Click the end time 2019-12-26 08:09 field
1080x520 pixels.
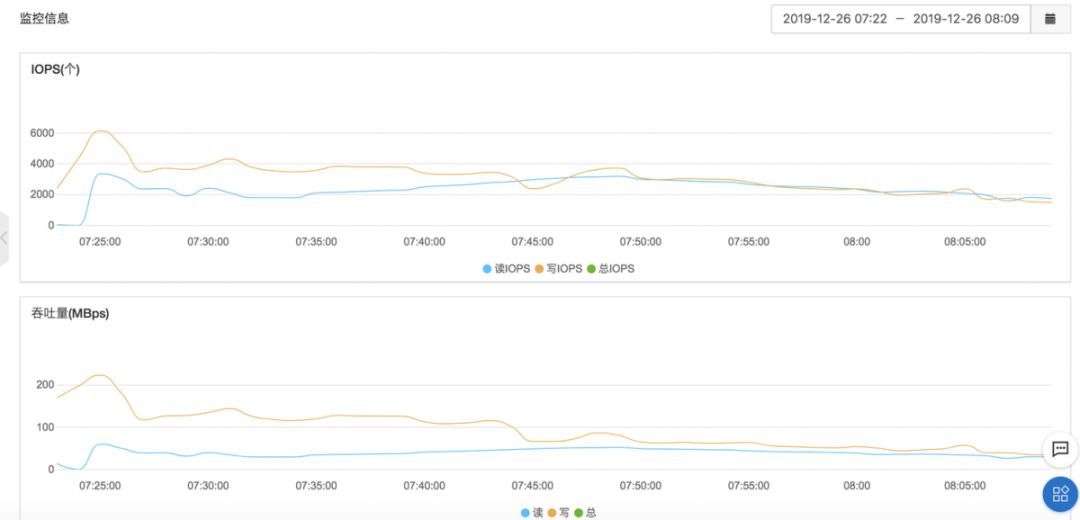coord(966,19)
